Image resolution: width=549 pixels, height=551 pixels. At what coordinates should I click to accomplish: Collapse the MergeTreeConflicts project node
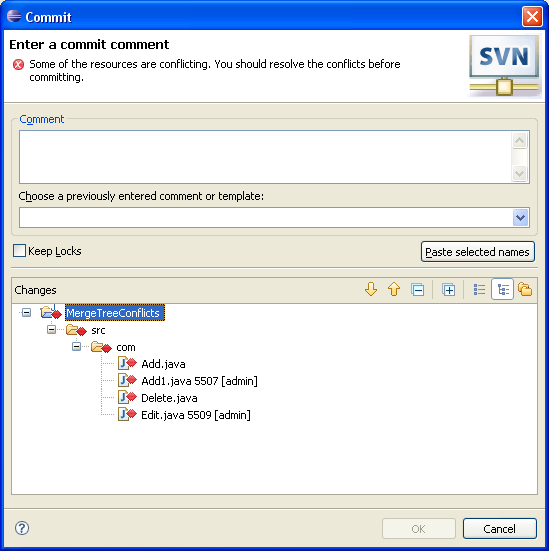26,312
